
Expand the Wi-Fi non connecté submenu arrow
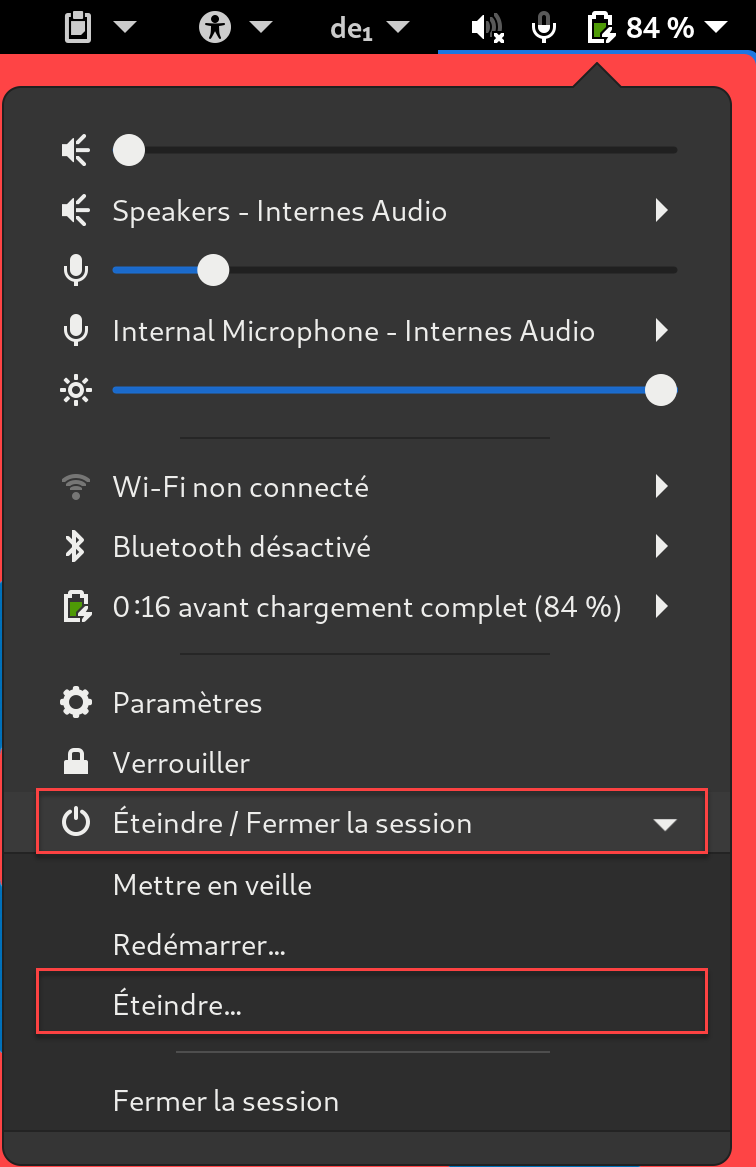pos(661,487)
